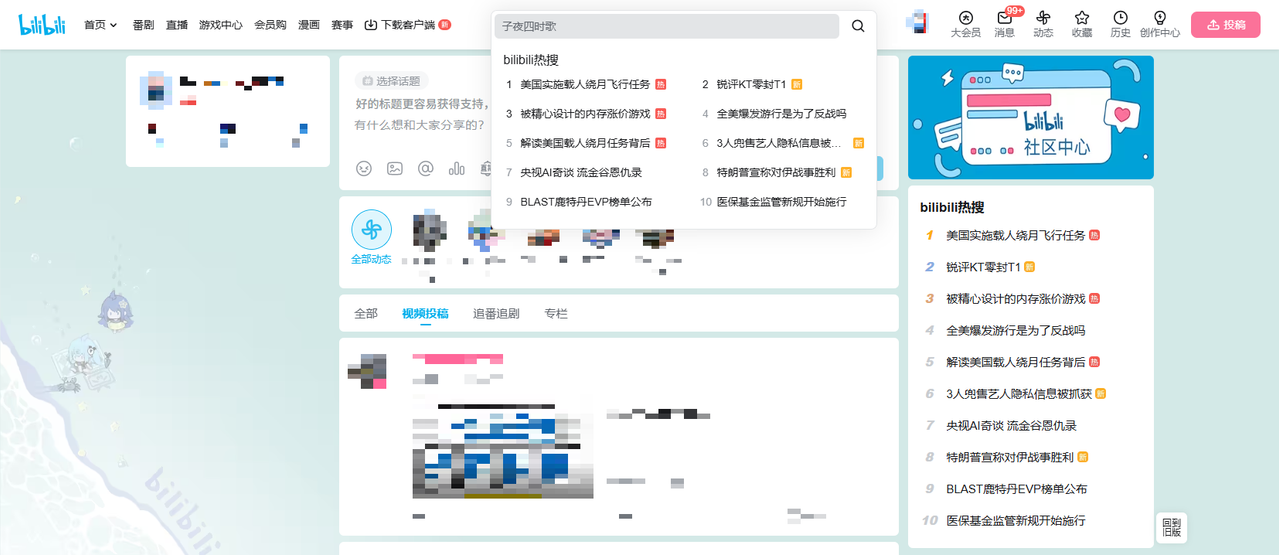Open sidebar hot search 被精心设计的内存涨价游戏
1279x555 pixels.
pyautogui.click(x=1015, y=299)
